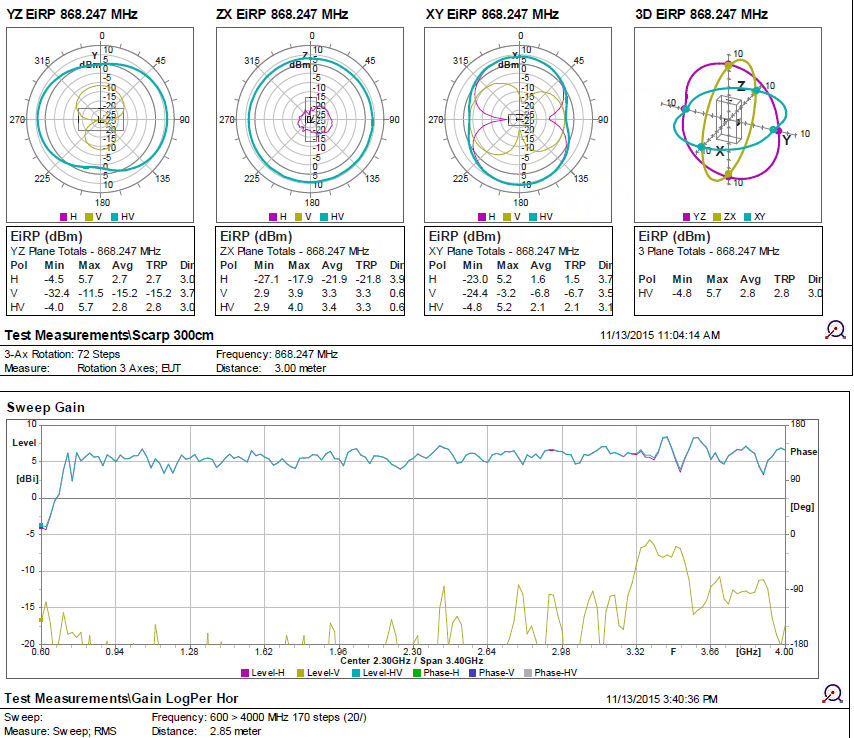Click the olive V swatch under YZ plot
The width and height of the screenshot is (854, 738).
[89, 217]
